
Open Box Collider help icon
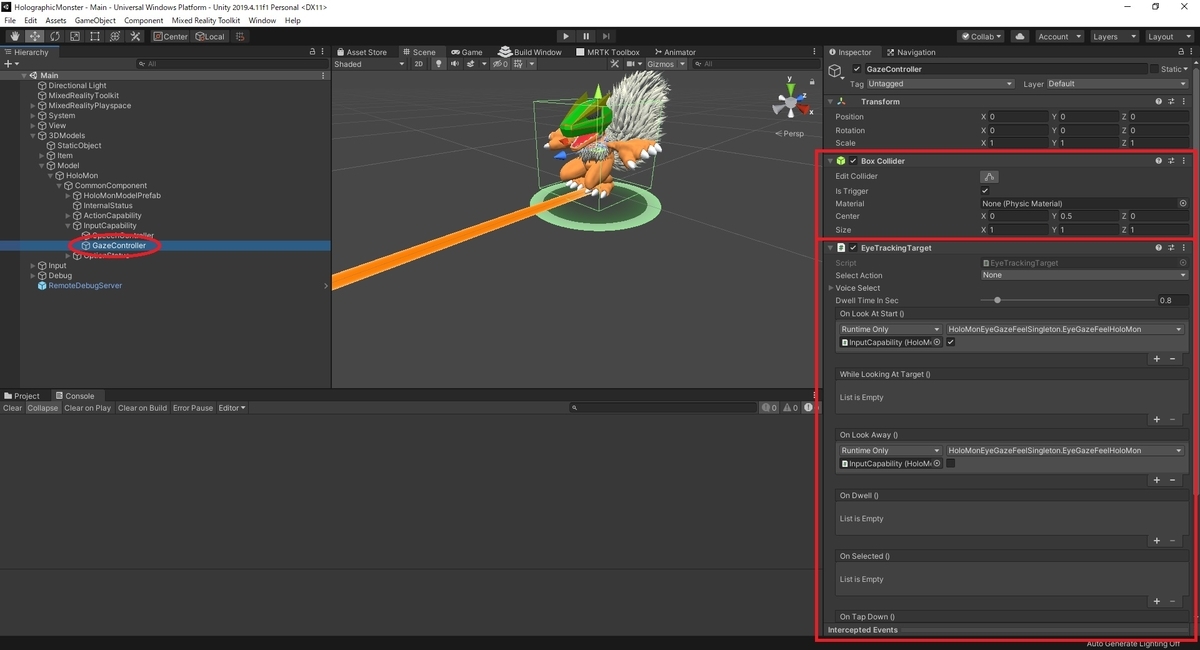coord(1159,161)
